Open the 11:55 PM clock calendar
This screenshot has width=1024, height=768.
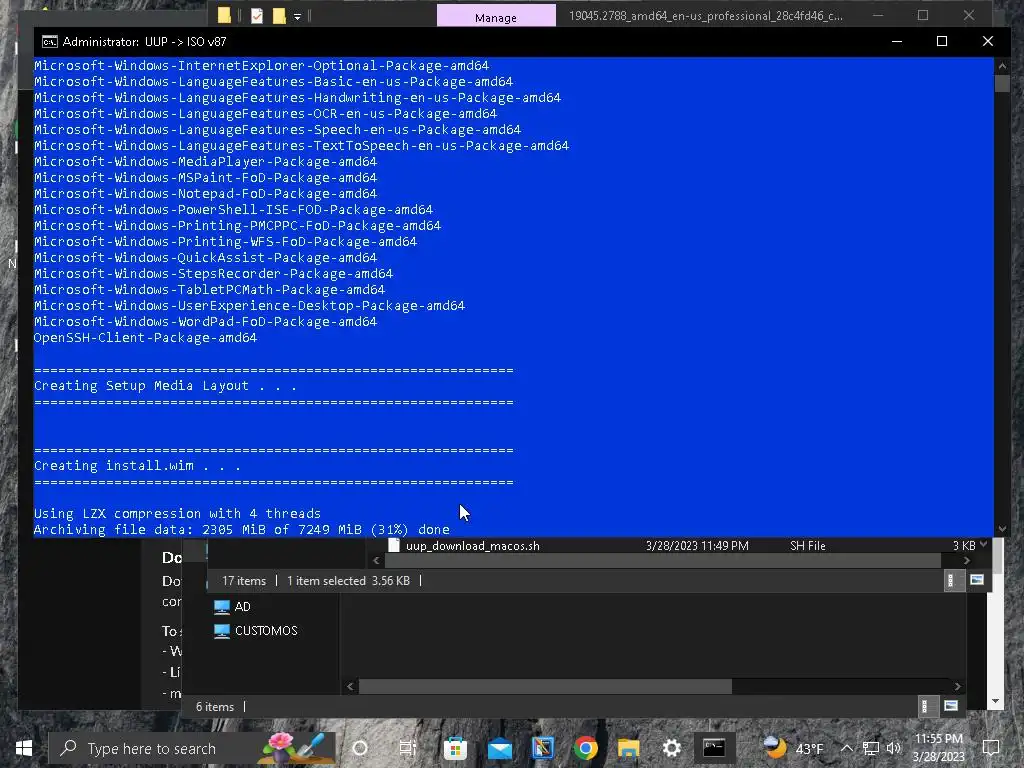coord(938,748)
